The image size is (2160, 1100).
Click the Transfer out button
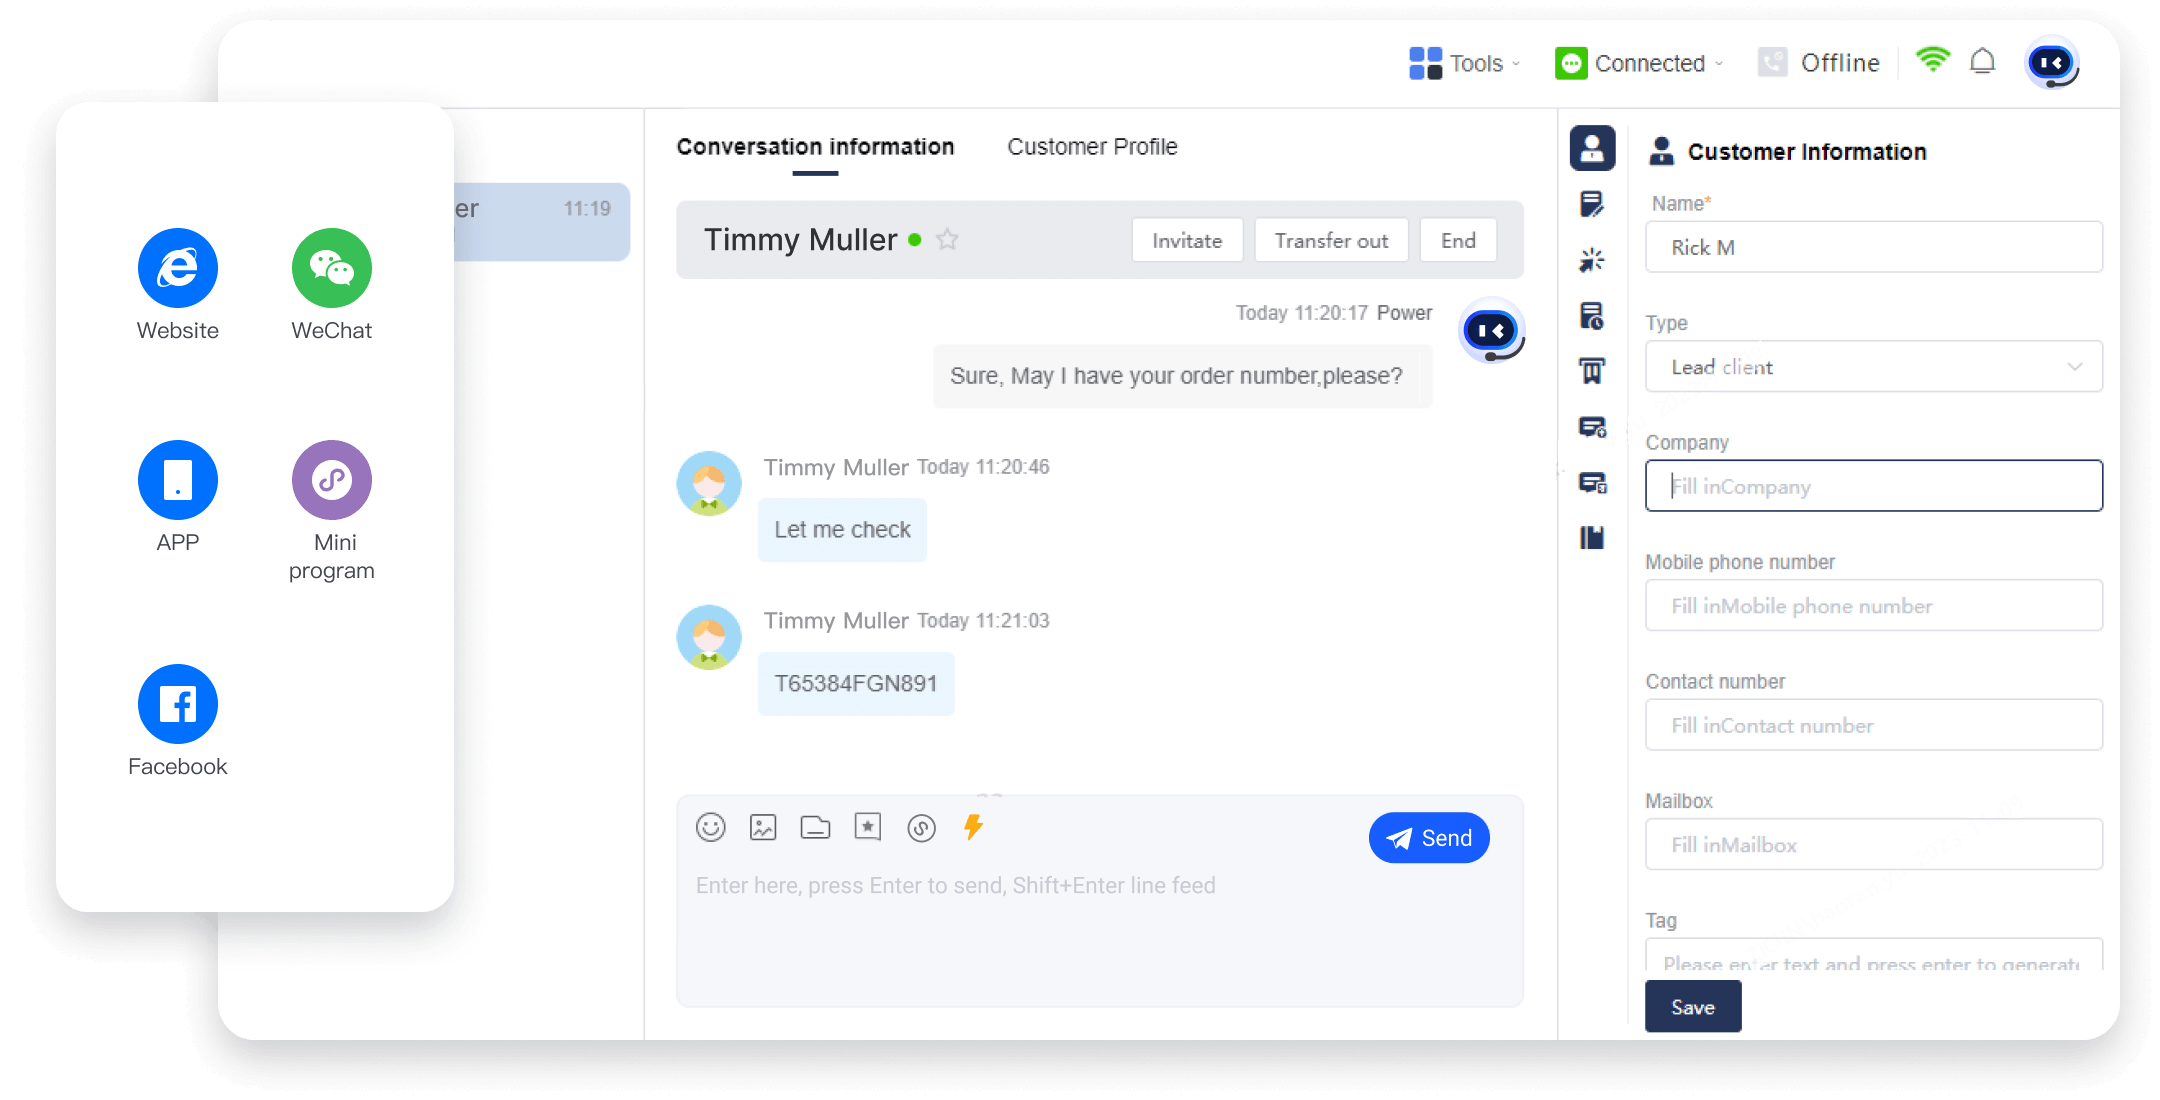pos(1331,240)
